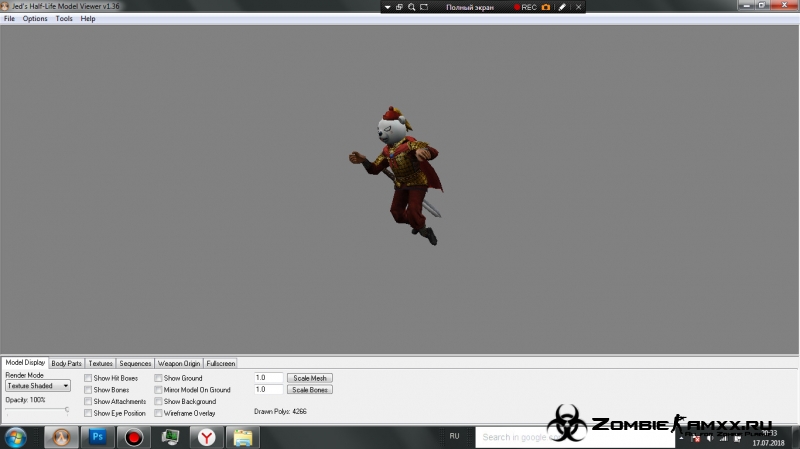
Task: Switch to the Weapon Origin tab
Action: [x=179, y=363]
